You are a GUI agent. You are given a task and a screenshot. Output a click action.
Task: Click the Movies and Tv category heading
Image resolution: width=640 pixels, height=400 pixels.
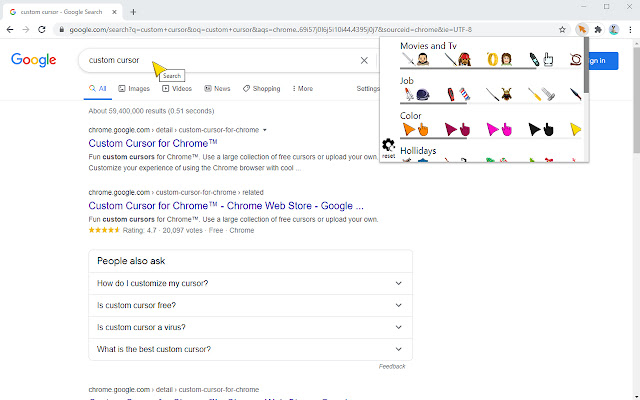click(x=428, y=46)
